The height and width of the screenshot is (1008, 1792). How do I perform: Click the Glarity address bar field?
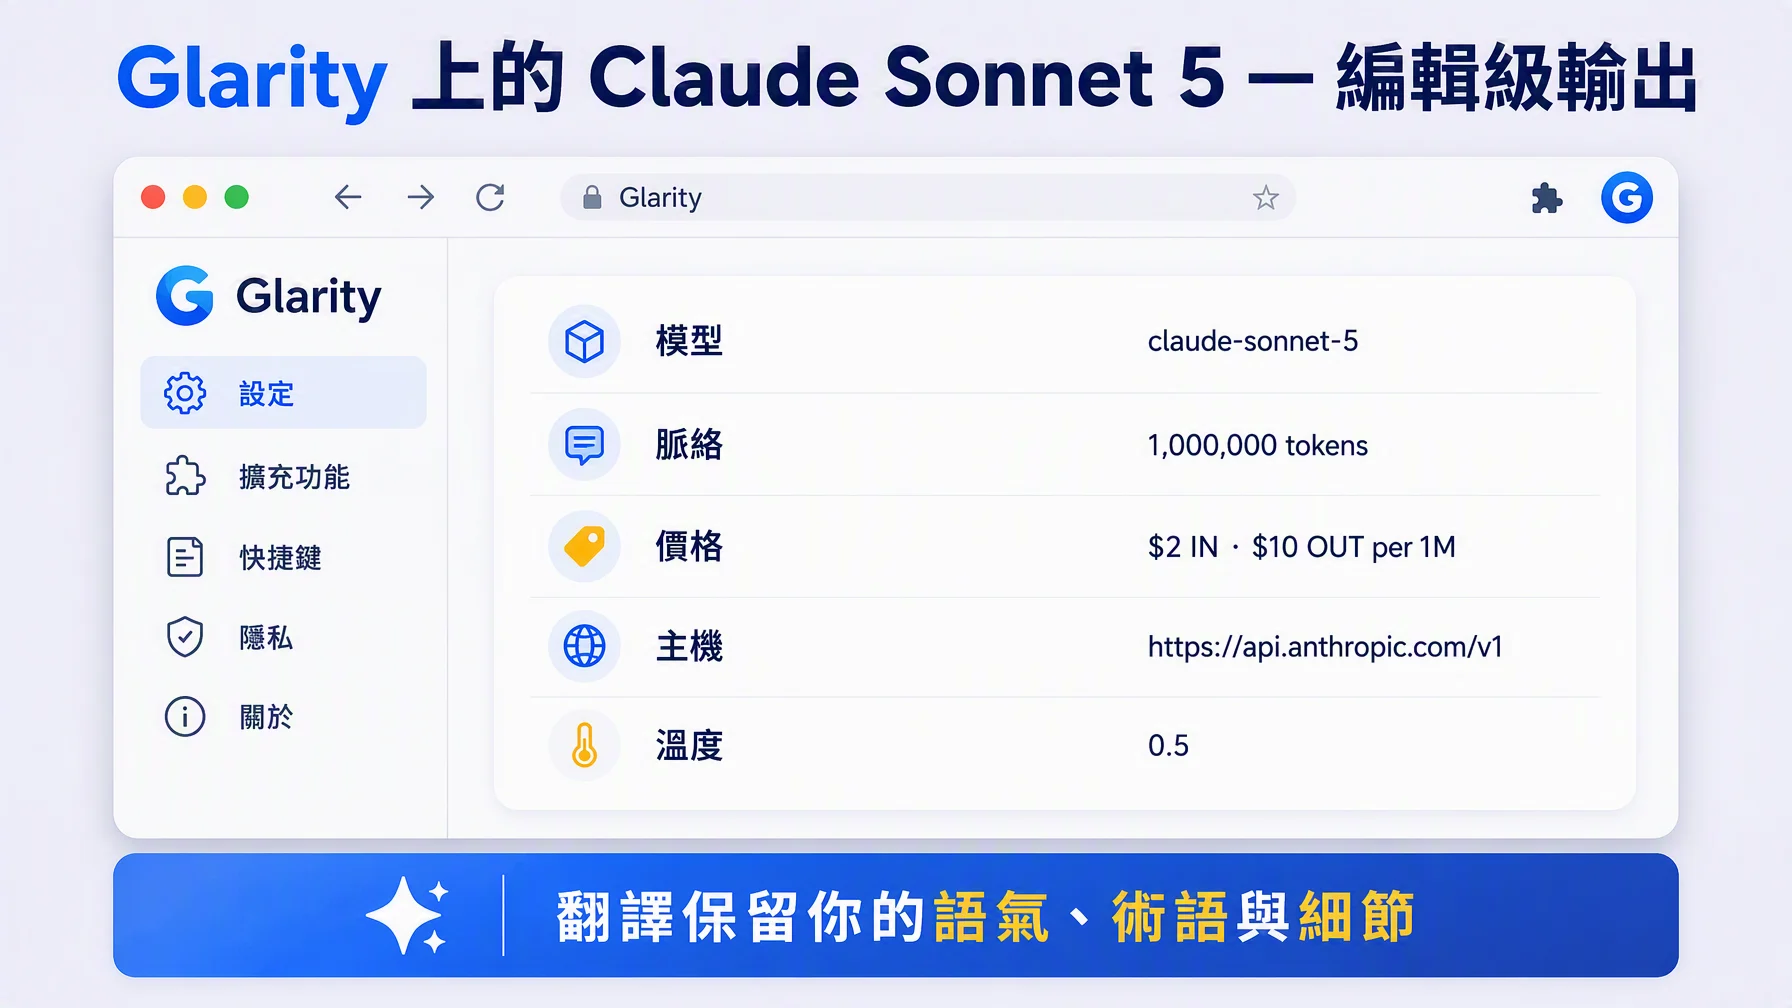[928, 197]
